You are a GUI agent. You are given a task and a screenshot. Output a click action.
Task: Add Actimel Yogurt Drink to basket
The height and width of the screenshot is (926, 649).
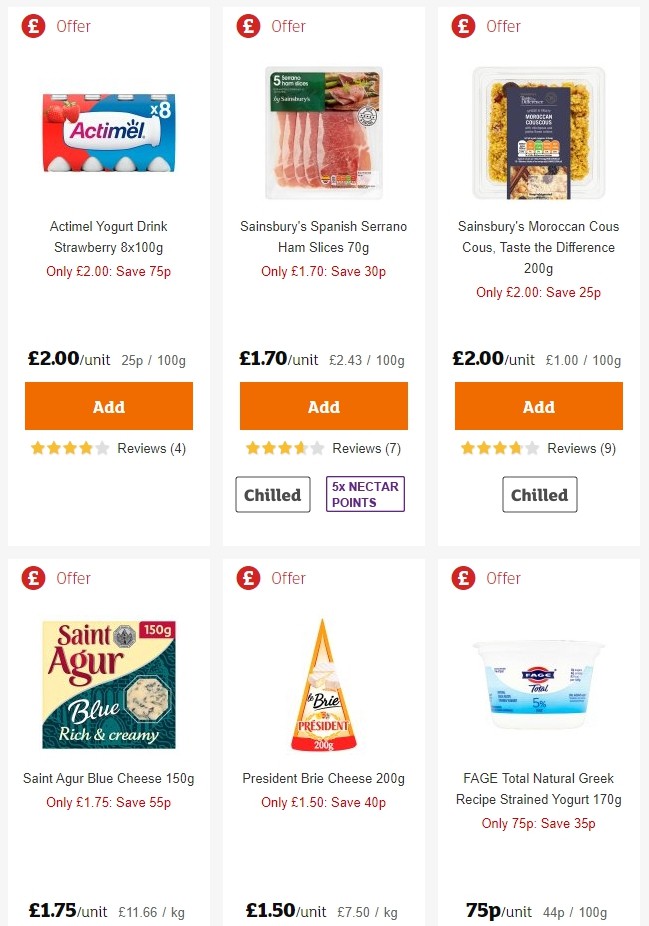click(x=108, y=406)
